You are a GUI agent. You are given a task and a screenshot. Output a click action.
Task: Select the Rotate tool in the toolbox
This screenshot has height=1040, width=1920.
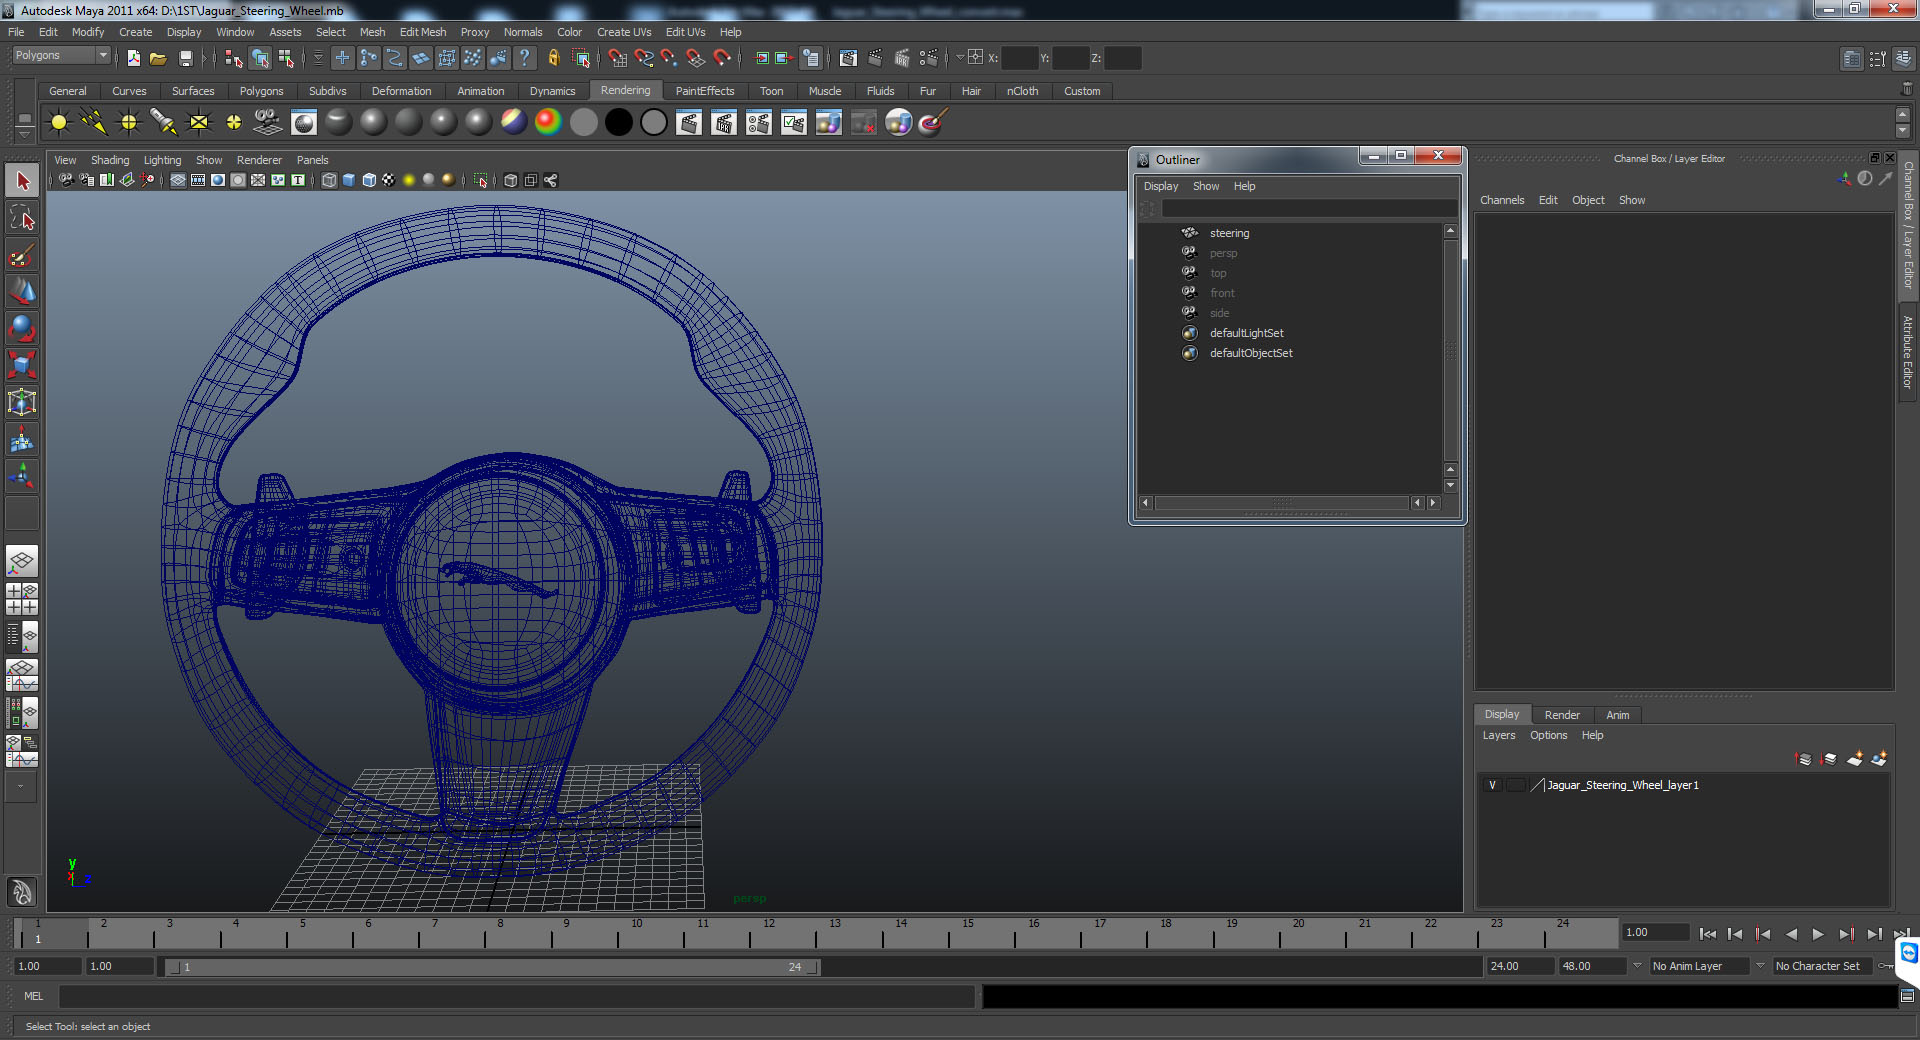click(22, 328)
